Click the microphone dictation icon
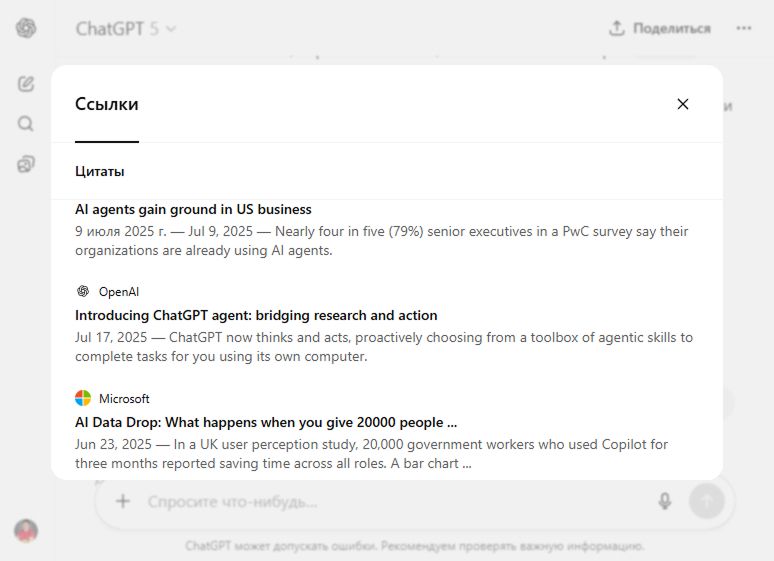The width and height of the screenshot is (774, 561). pos(665,501)
